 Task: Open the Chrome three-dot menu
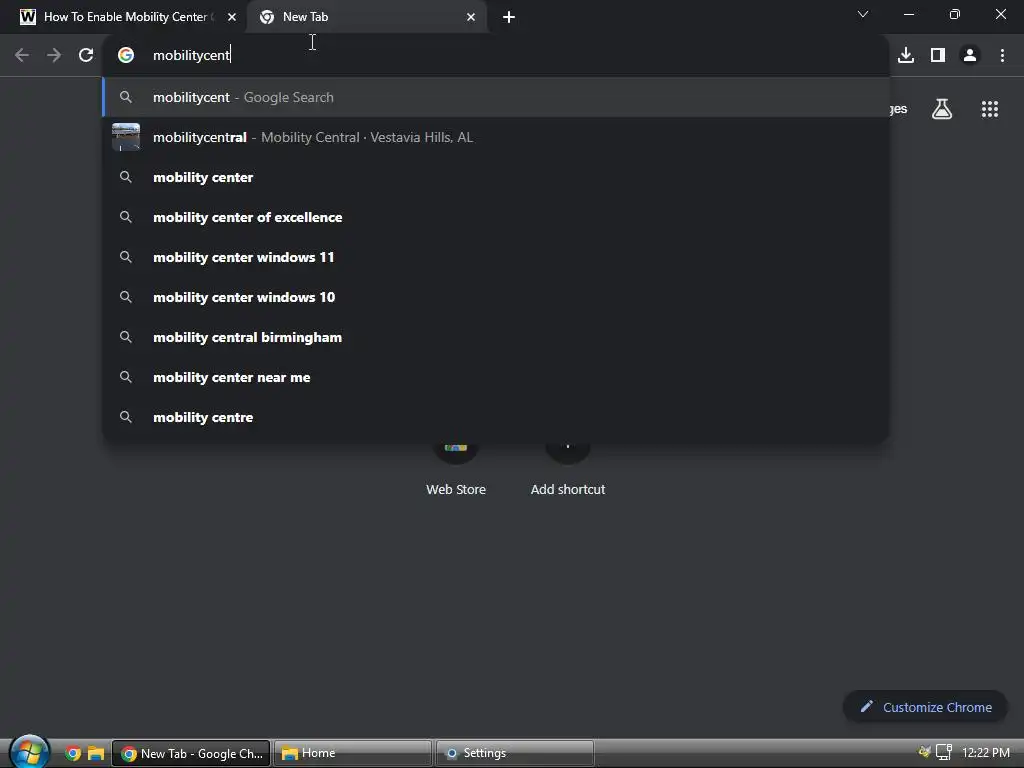pos(1002,56)
